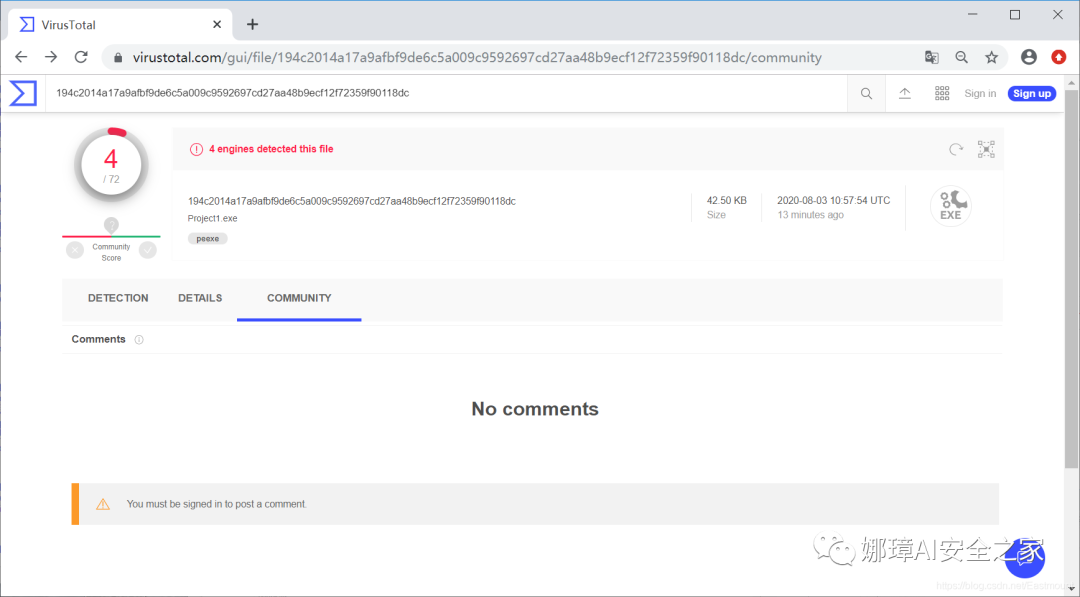The image size is (1080, 597).
Task: Click the reanalyze refresh icon
Action: [x=956, y=149]
